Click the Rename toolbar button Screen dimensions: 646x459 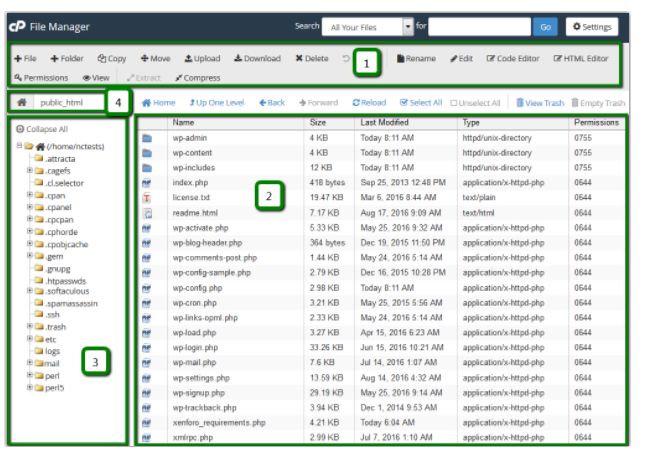pos(416,59)
